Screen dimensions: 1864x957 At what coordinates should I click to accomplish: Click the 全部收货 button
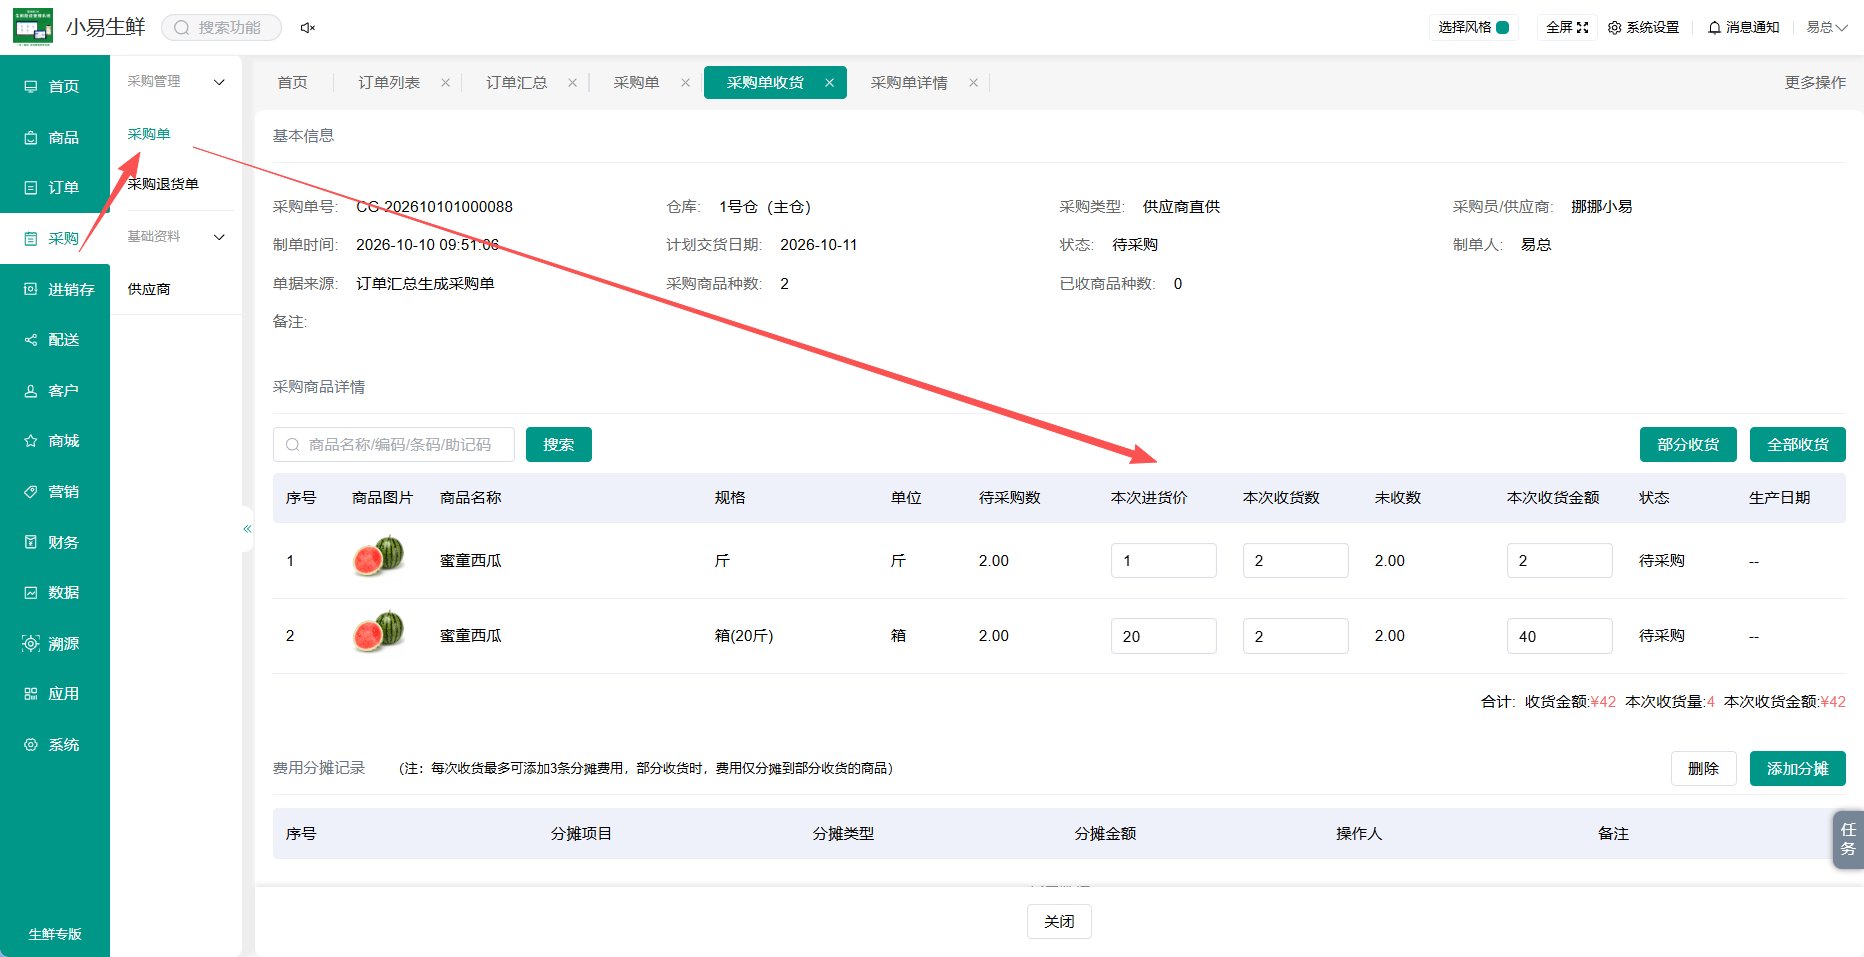coord(1798,444)
